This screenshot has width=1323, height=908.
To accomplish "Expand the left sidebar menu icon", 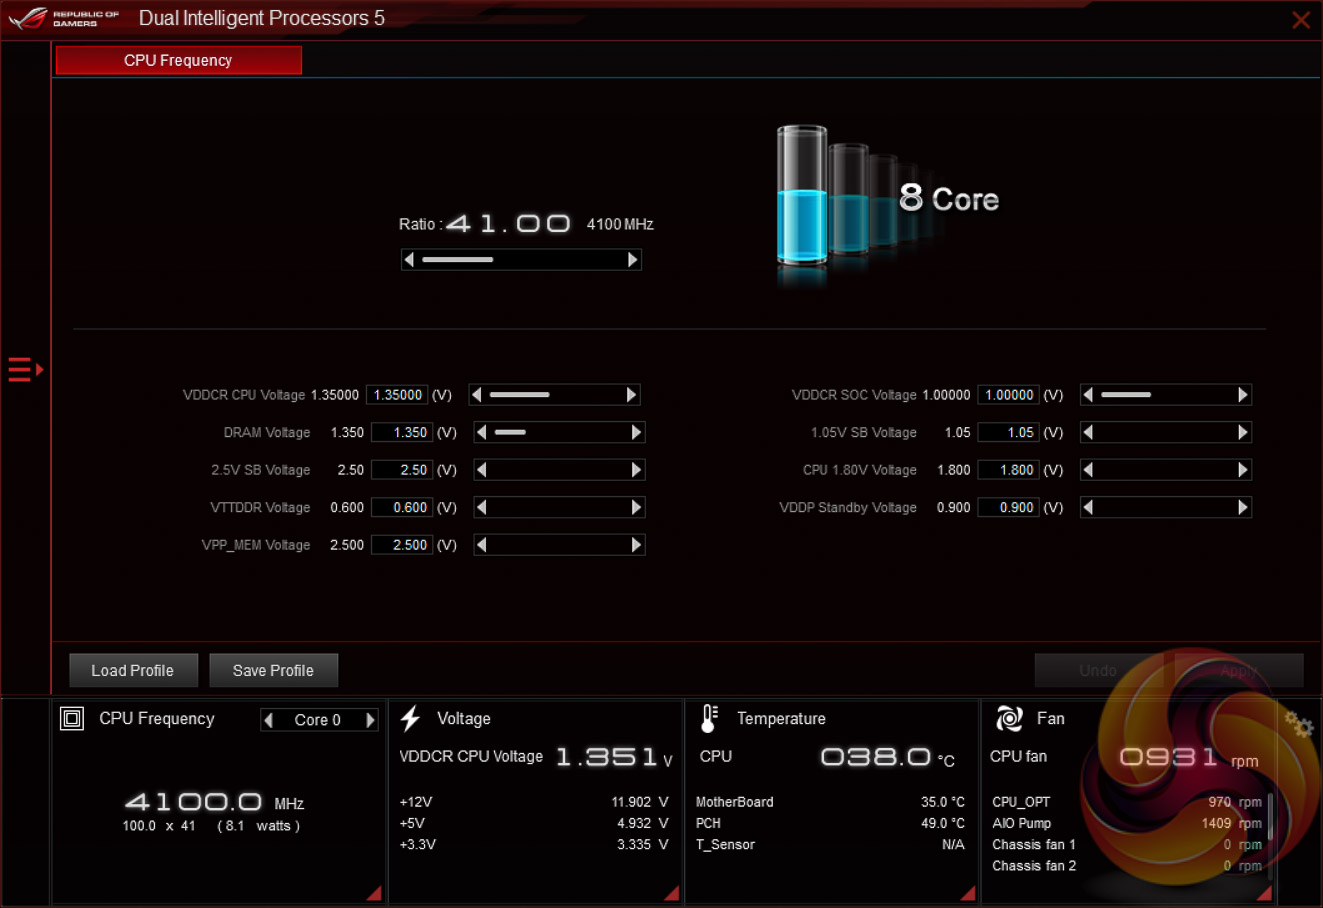I will pos(25,370).
